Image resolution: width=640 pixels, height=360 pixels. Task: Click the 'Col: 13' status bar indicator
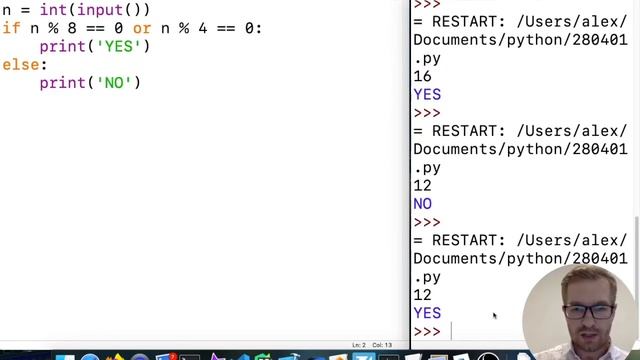pyautogui.click(x=382, y=345)
